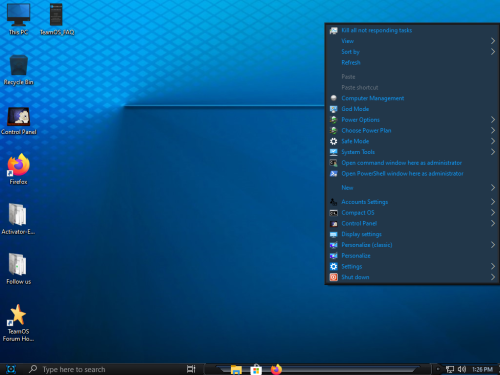This screenshot has width=500, height=375.
Task: Open the This PC desktop icon
Action: click(x=19, y=19)
